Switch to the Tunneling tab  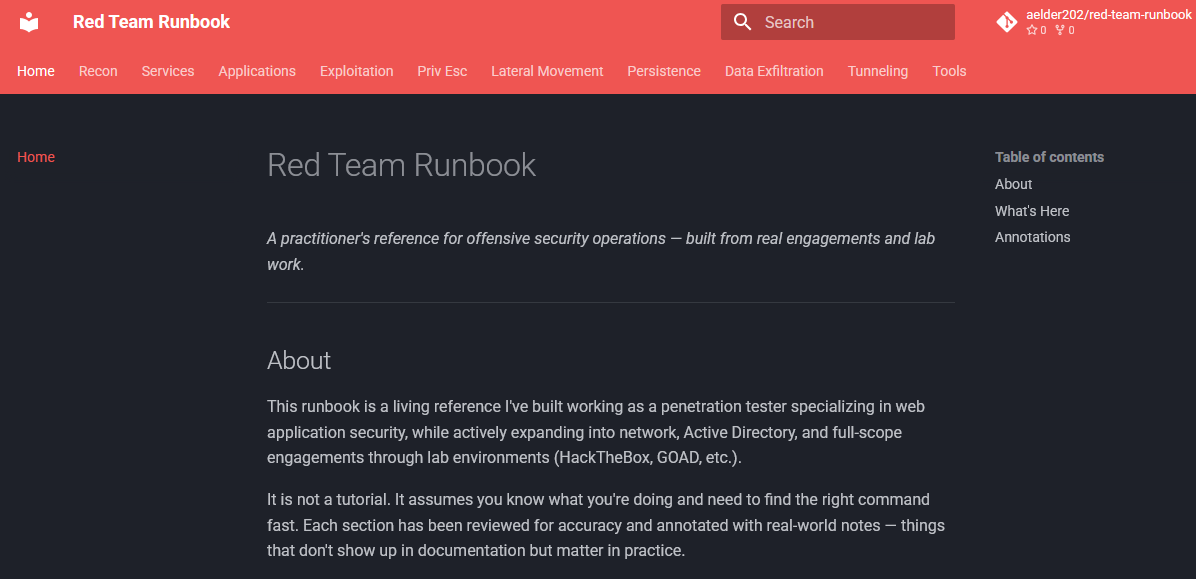[877, 71]
